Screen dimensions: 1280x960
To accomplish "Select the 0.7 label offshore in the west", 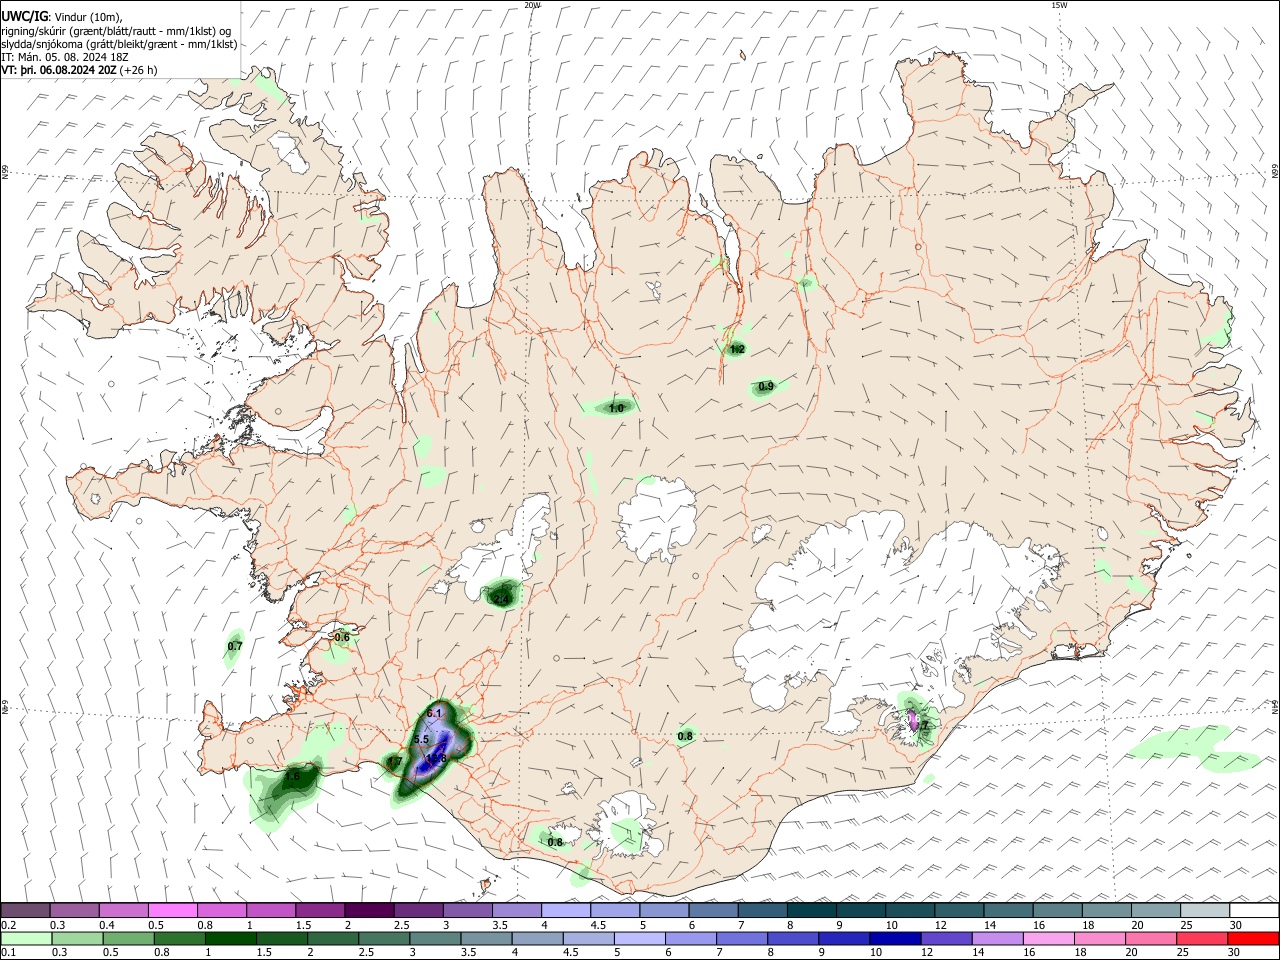I will point(235,646).
